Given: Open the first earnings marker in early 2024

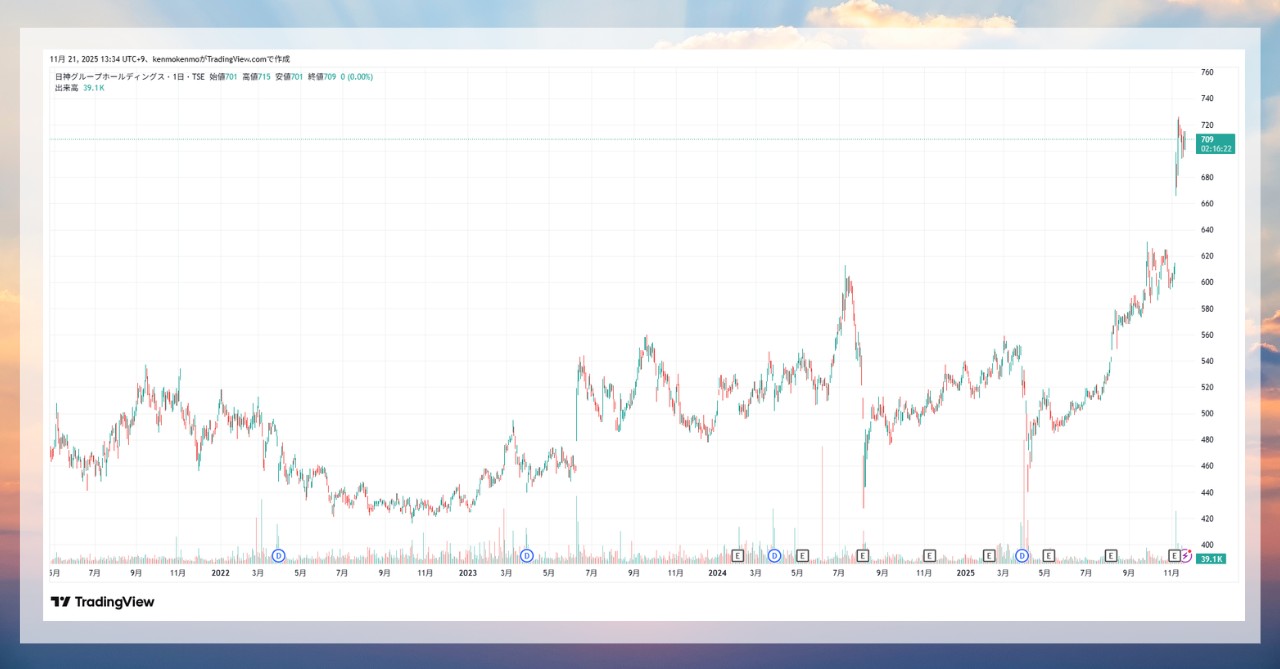Looking at the screenshot, I should click(738, 555).
